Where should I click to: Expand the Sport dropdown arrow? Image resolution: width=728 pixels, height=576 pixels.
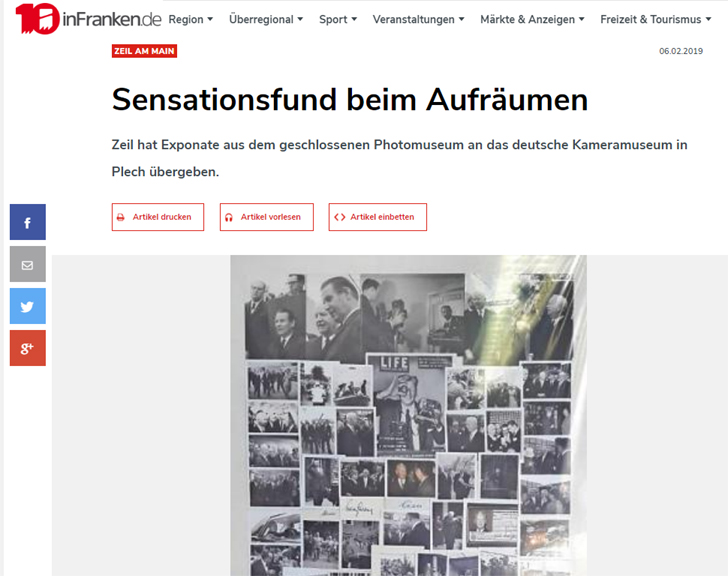click(354, 19)
